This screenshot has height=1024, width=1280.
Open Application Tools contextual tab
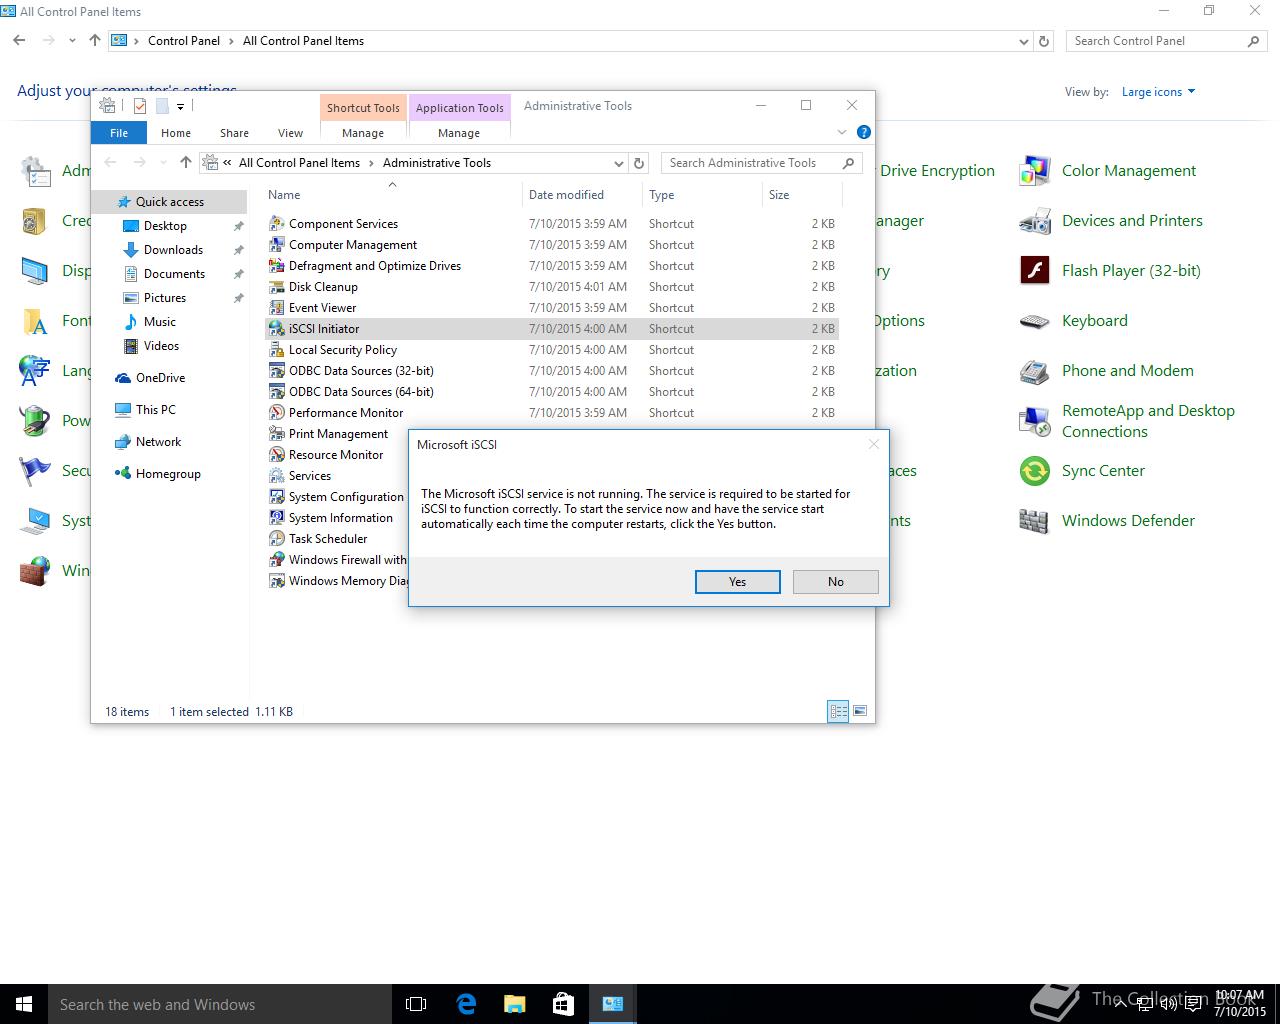(x=459, y=108)
